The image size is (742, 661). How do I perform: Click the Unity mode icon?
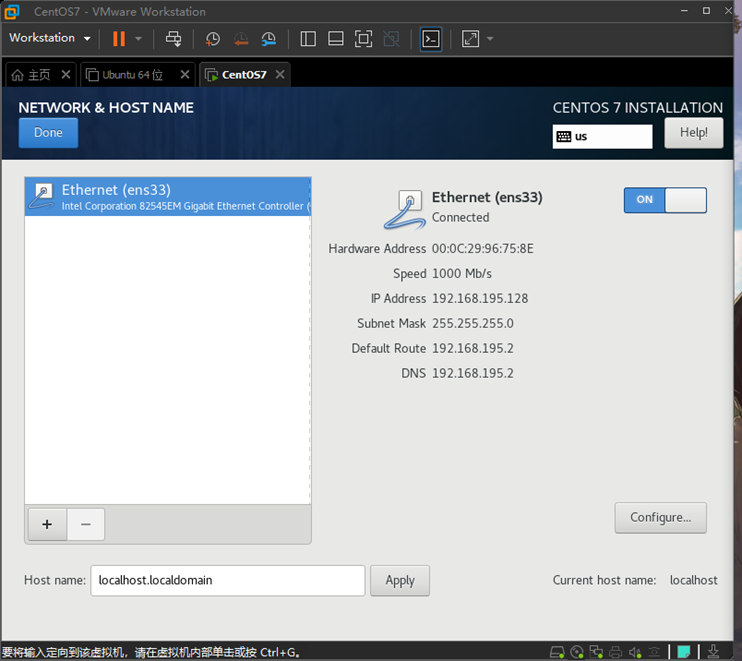391,39
